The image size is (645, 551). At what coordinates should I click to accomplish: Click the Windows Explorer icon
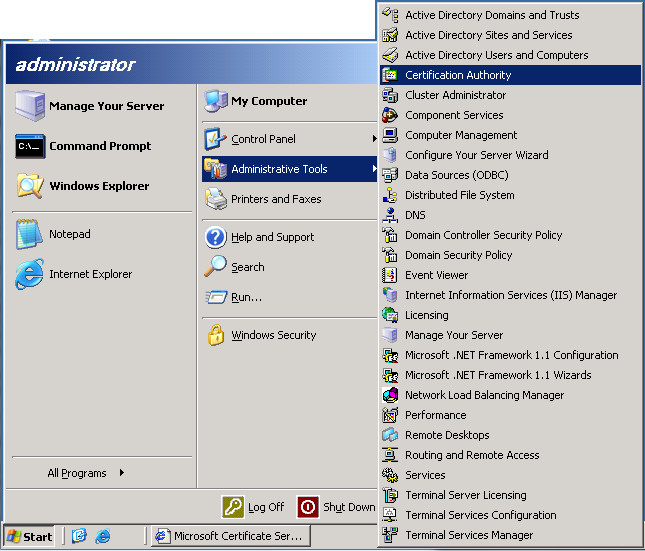coord(30,186)
